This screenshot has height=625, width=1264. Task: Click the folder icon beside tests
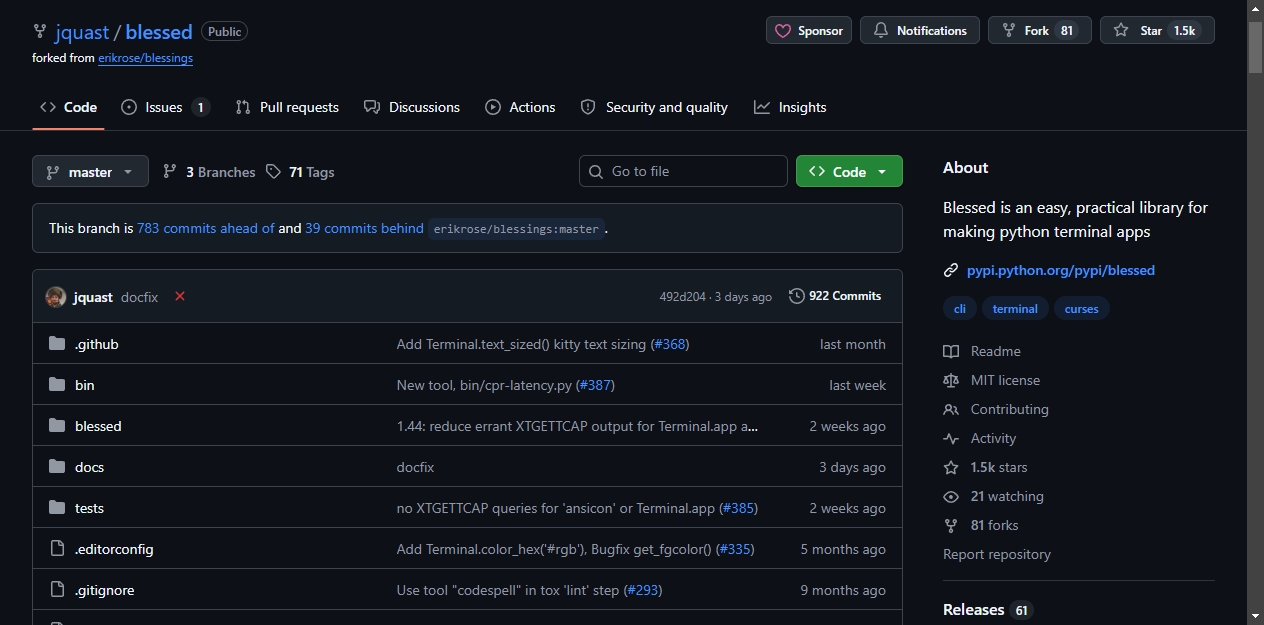click(57, 508)
